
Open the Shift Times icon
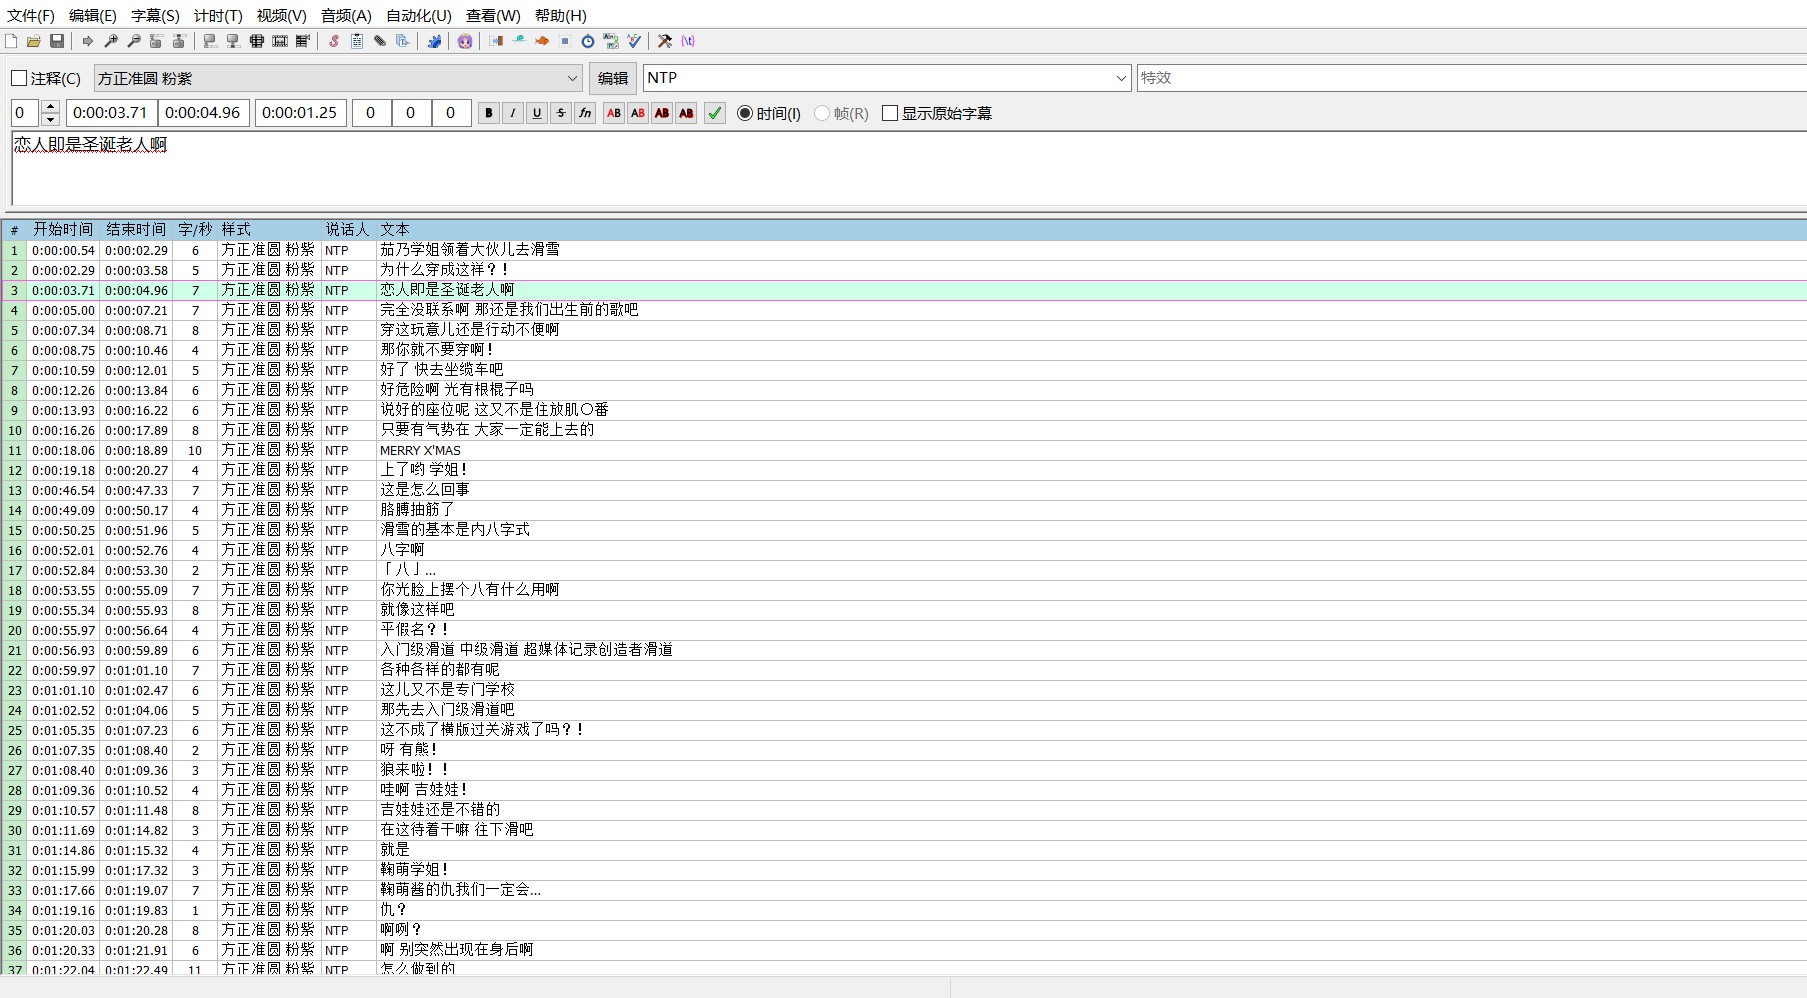[x=495, y=41]
